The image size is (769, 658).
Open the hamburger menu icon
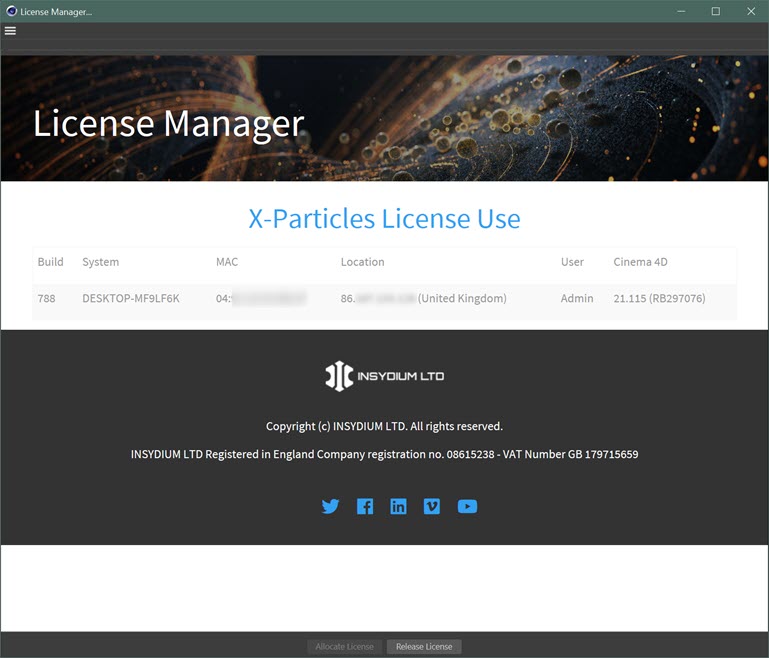[10, 31]
